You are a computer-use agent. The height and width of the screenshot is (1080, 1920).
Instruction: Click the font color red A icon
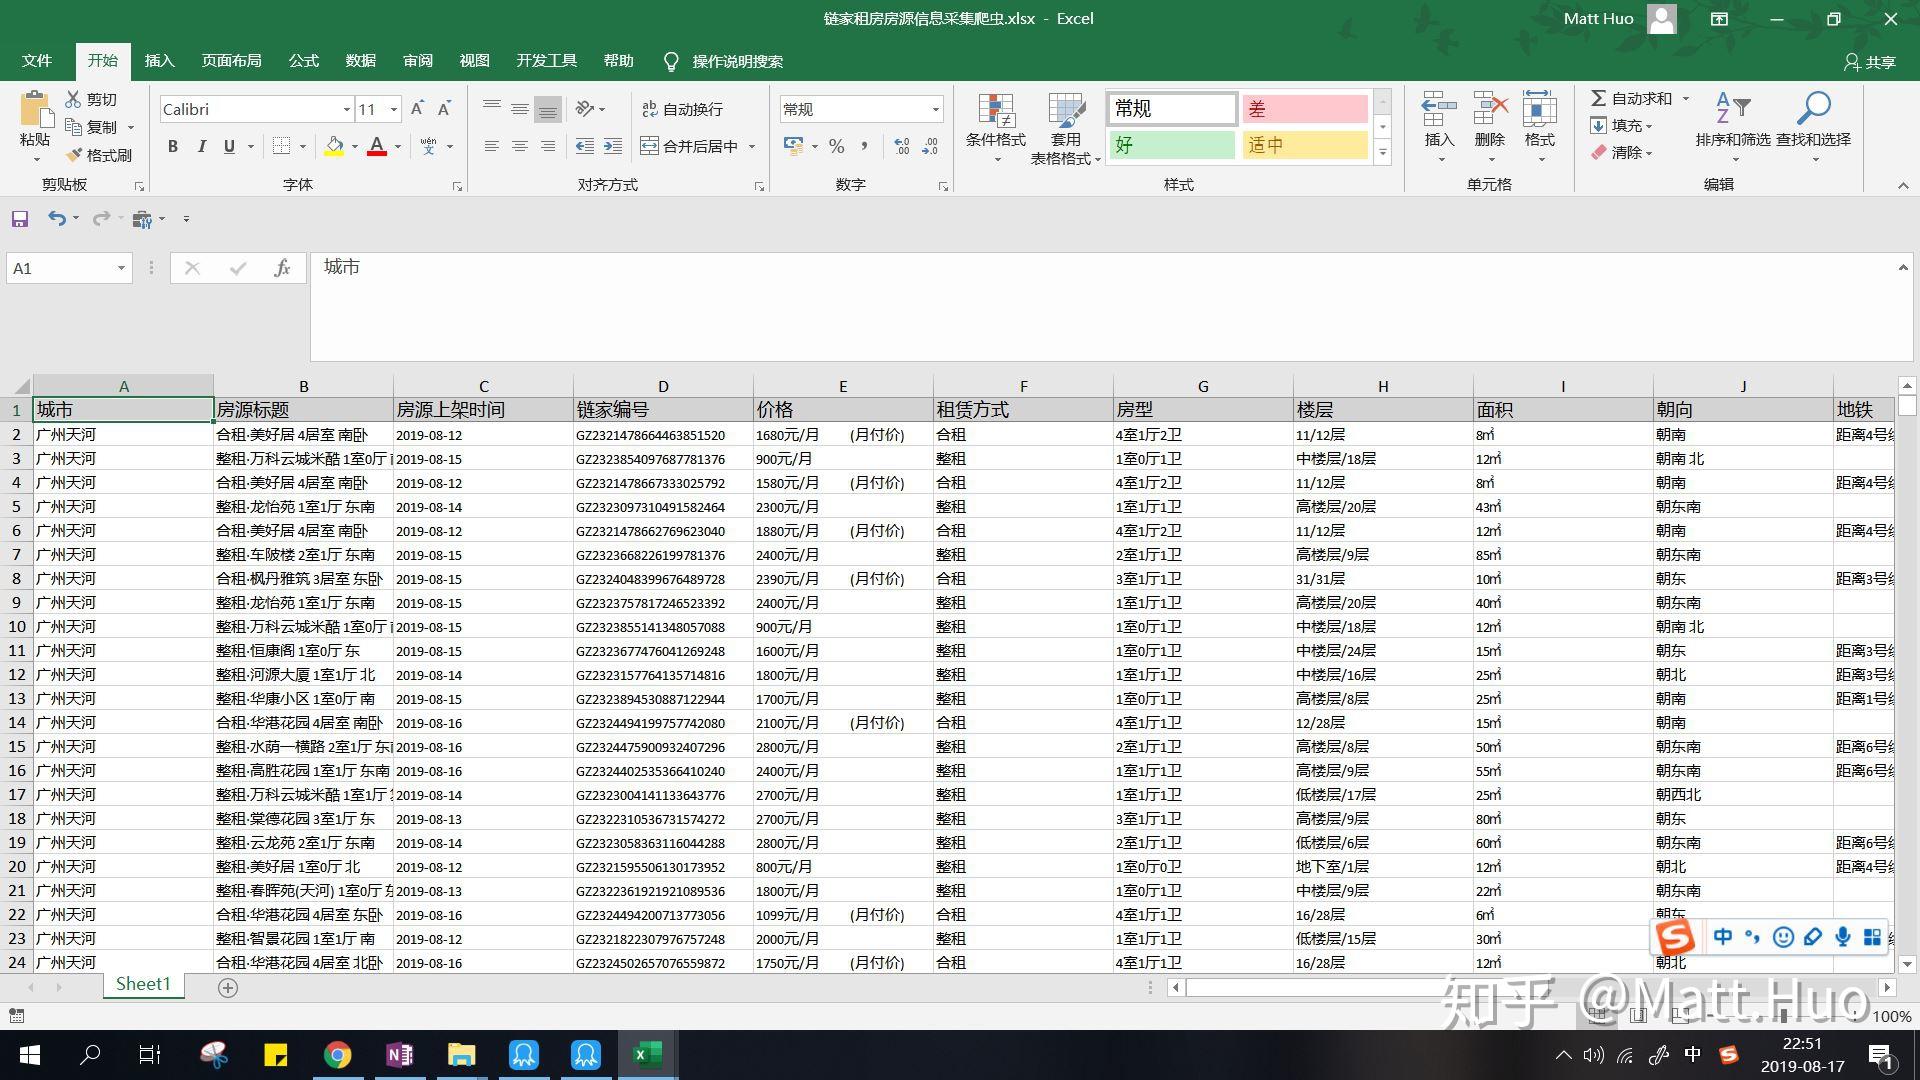pyautogui.click(x=377, y=146)
